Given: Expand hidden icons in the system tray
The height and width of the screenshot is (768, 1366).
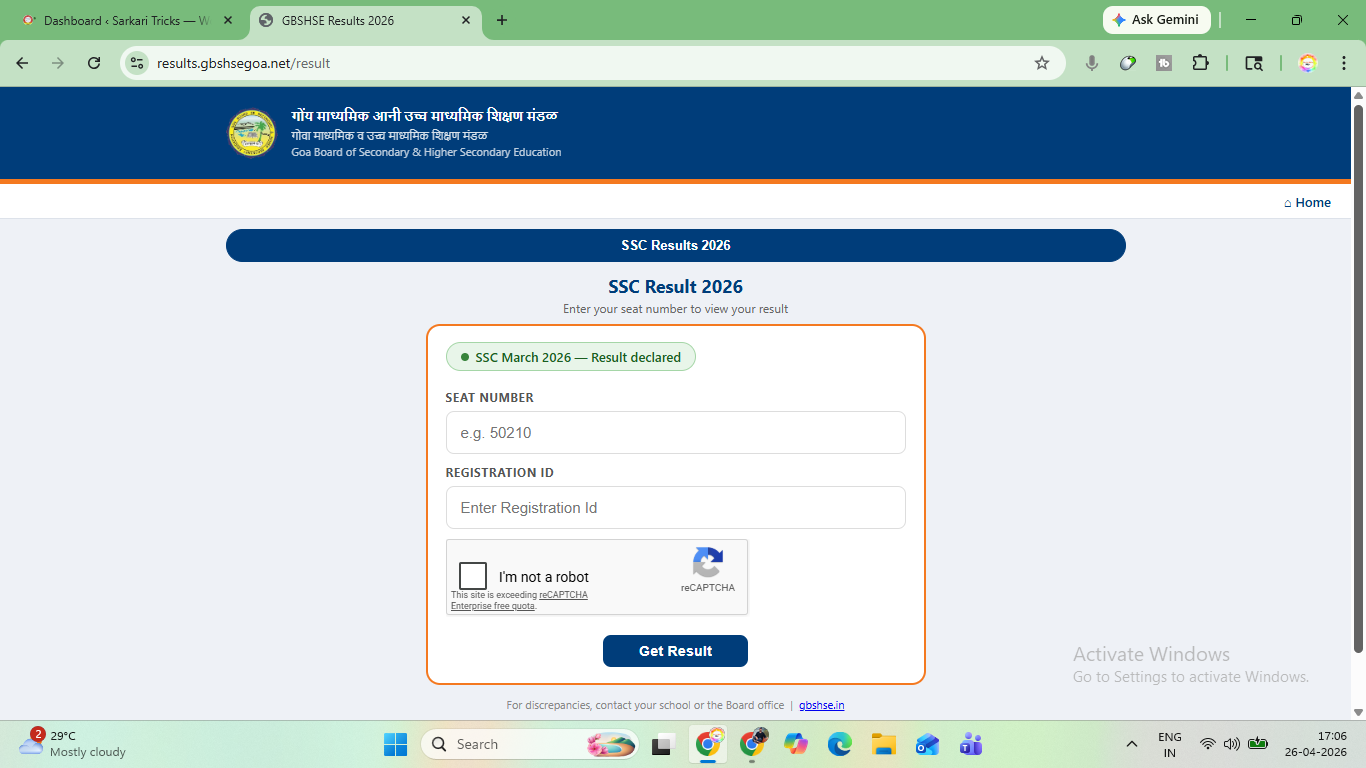Looking at the screenshot, I should pyautogui.click(x=1131, y=744).
